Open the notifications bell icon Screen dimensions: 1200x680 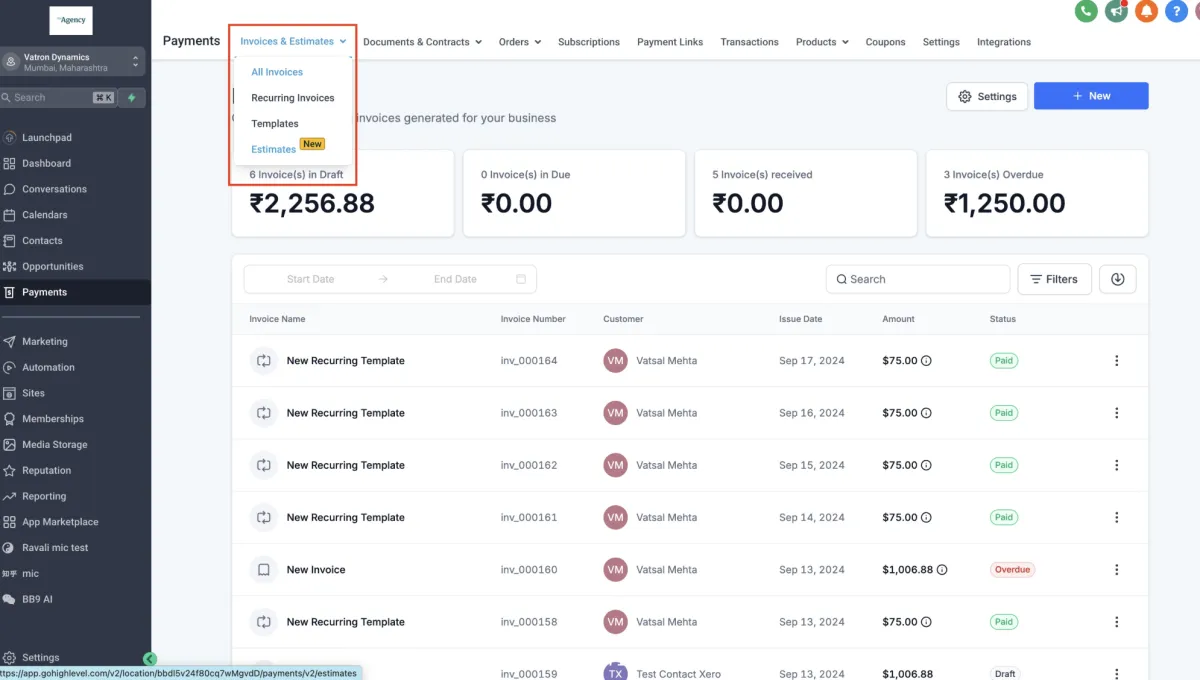pos(1147,11)
